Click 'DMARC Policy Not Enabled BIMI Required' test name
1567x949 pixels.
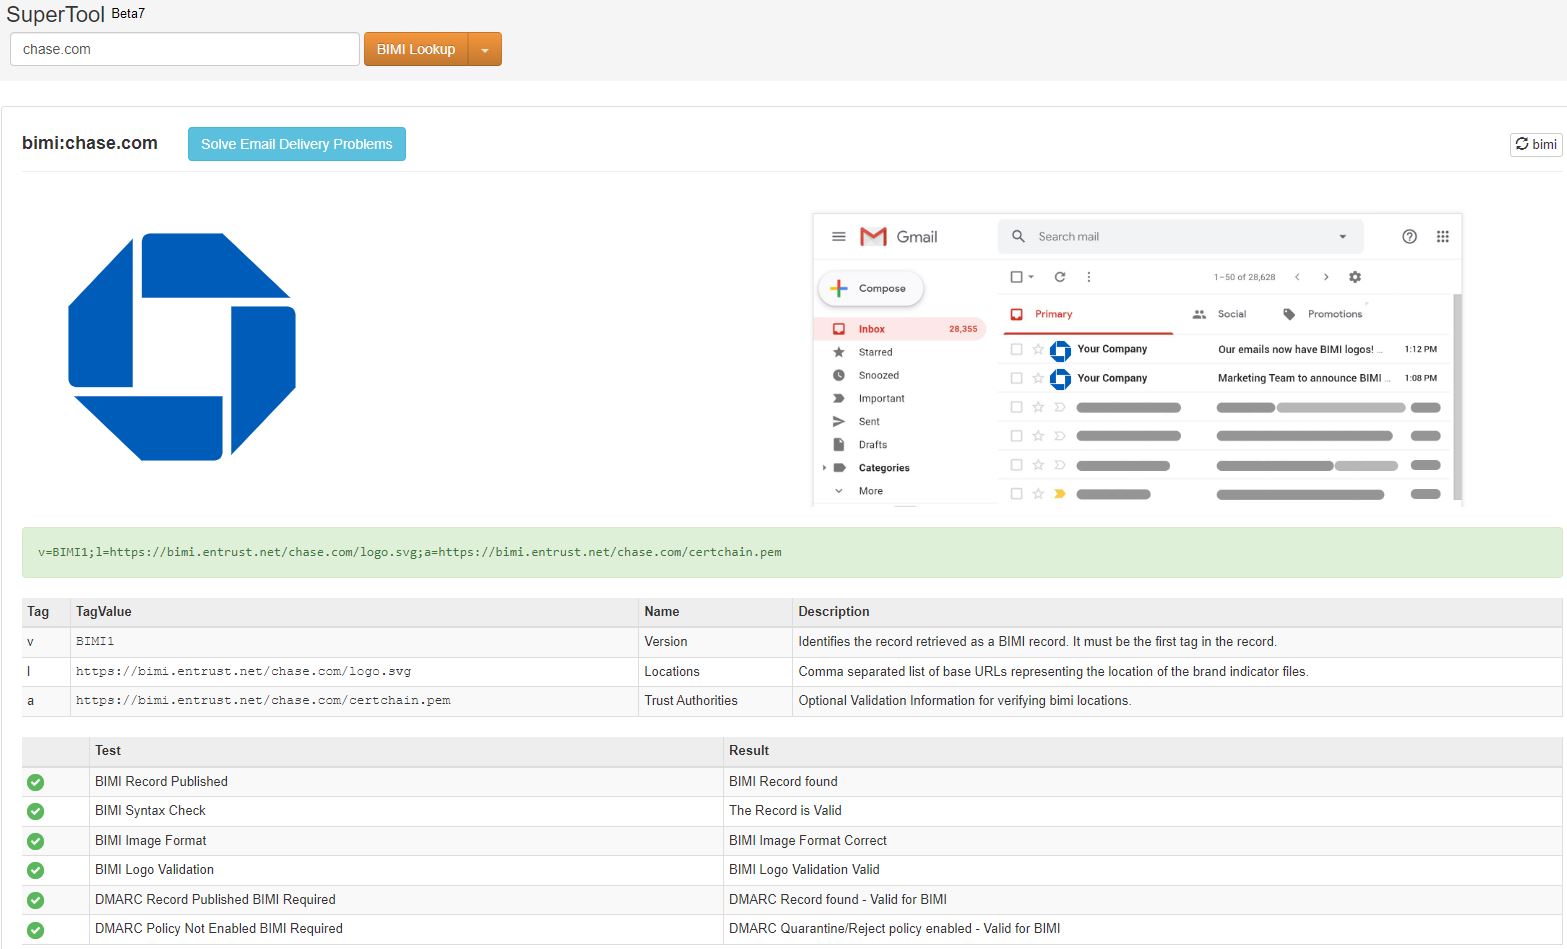[x=219, y=929]
